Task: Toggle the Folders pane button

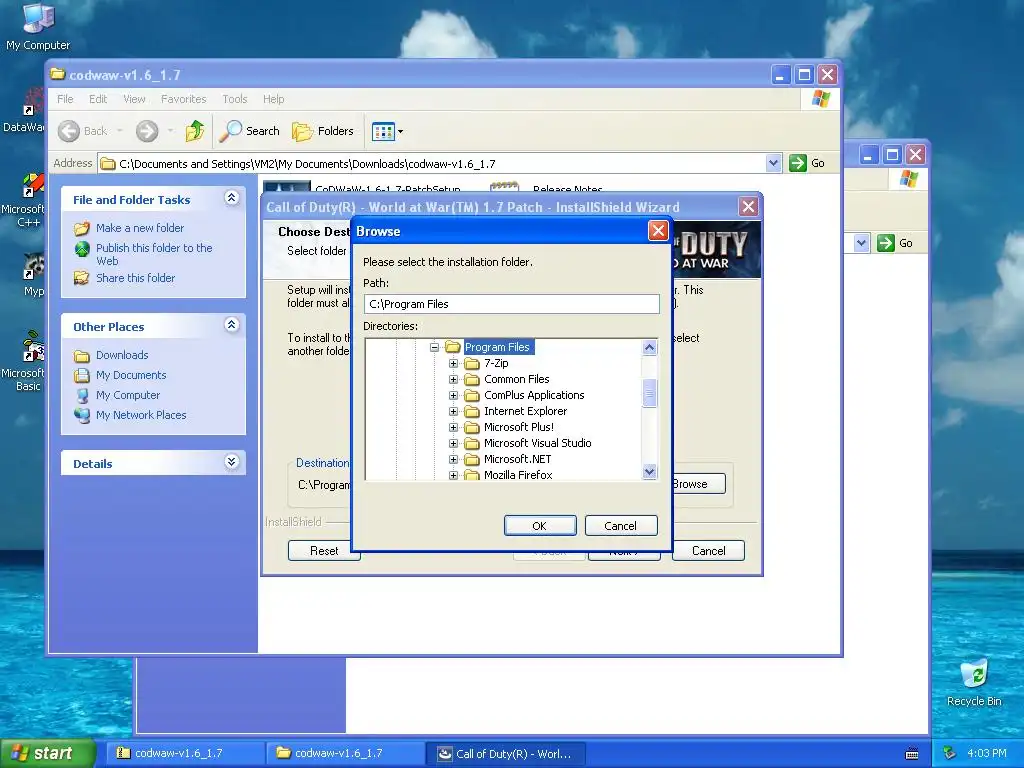Action: pyautogui.click(x=323, y=131)
